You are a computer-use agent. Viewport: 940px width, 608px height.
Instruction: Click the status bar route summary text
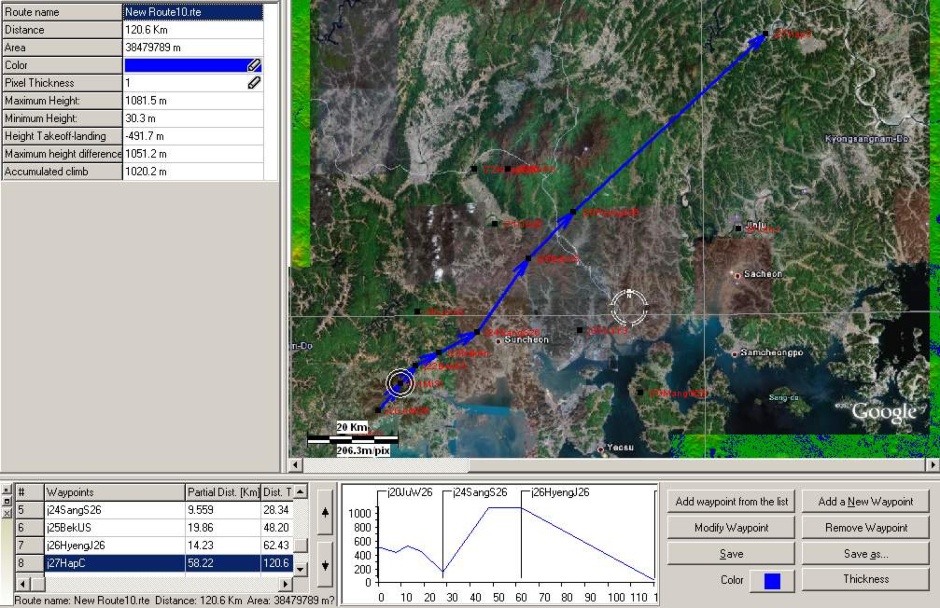point(174,600)
